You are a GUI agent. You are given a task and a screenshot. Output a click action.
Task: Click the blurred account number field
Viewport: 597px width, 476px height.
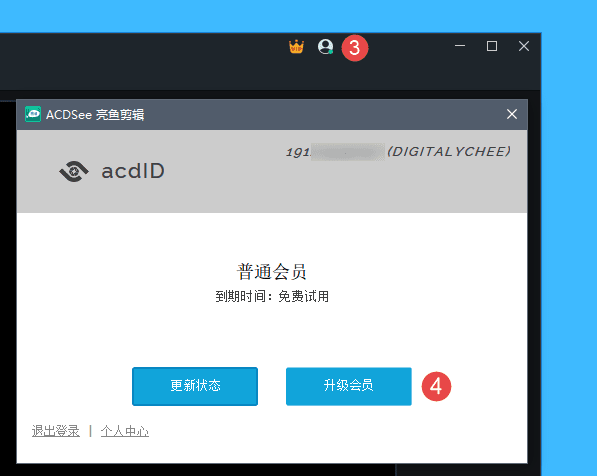tap(348, 152)
